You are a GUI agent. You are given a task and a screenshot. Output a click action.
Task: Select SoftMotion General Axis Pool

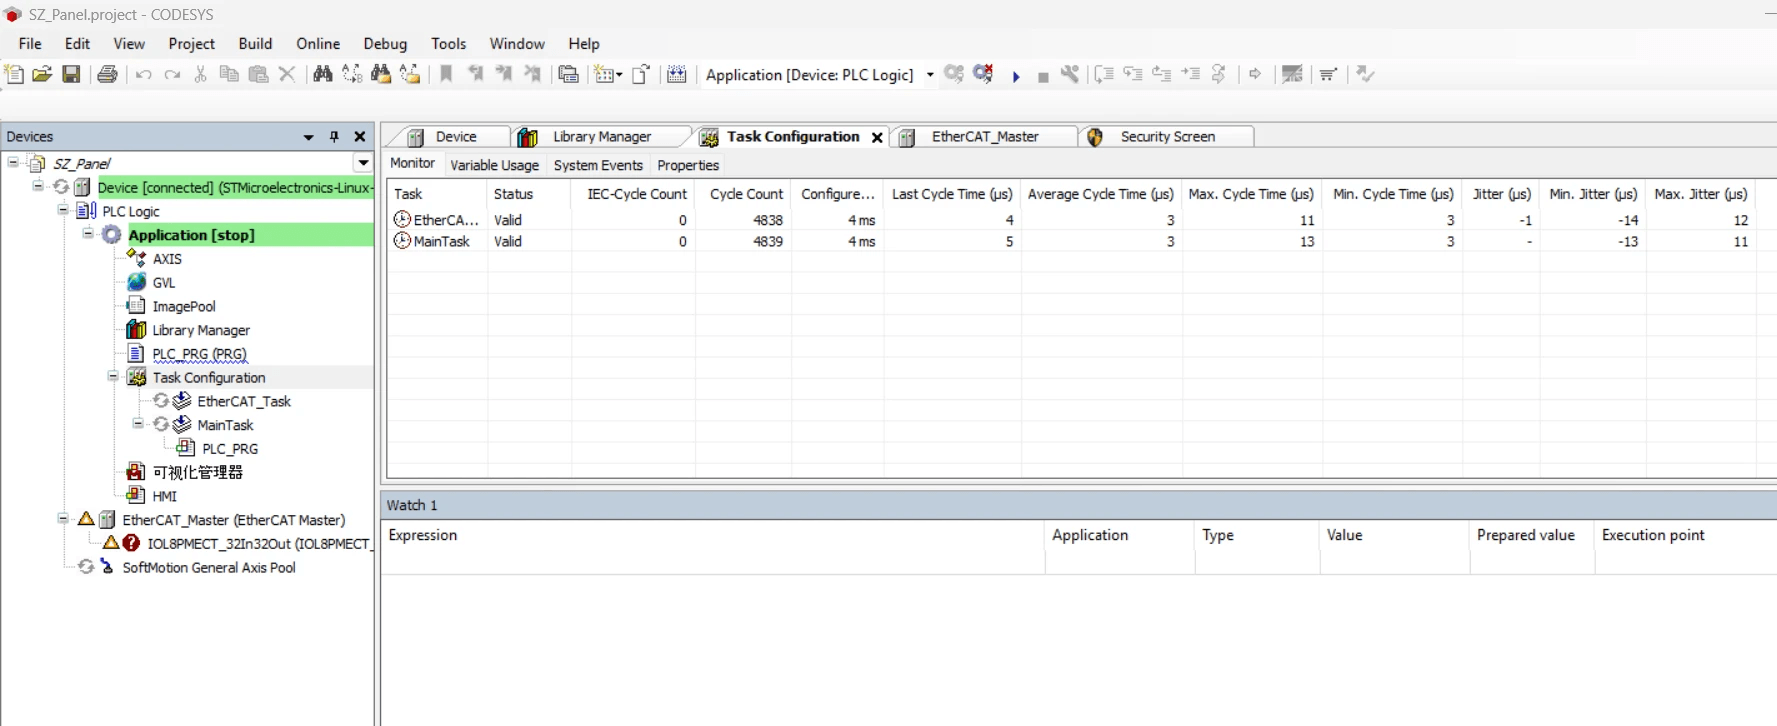pyautogui.click(x=209, y=567)
